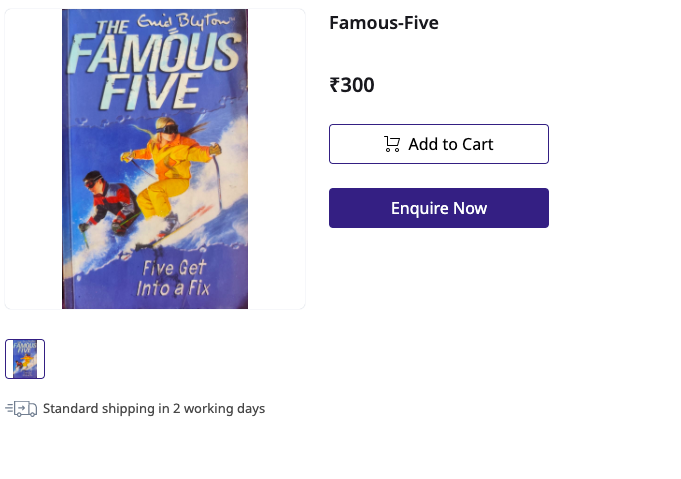Image resolution: width=681 pixels, height=479 pixels.
Task: Click the shopping cart icon
Action: (392, 144)
